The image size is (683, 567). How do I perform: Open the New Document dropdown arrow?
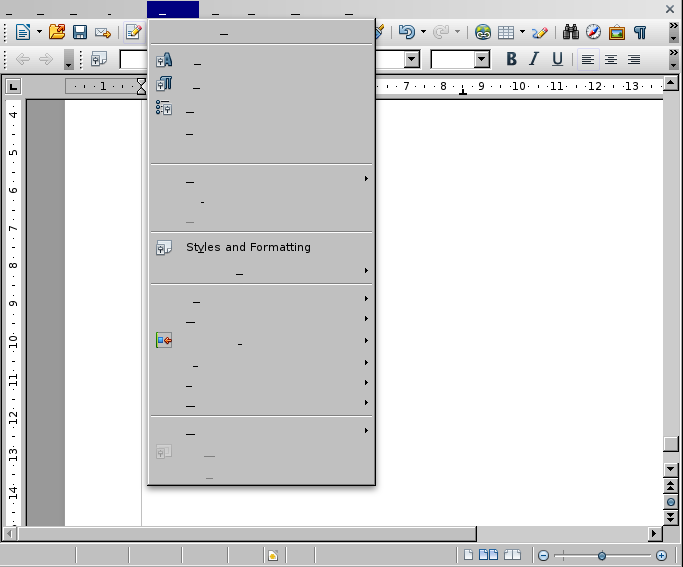pos(39,32)
